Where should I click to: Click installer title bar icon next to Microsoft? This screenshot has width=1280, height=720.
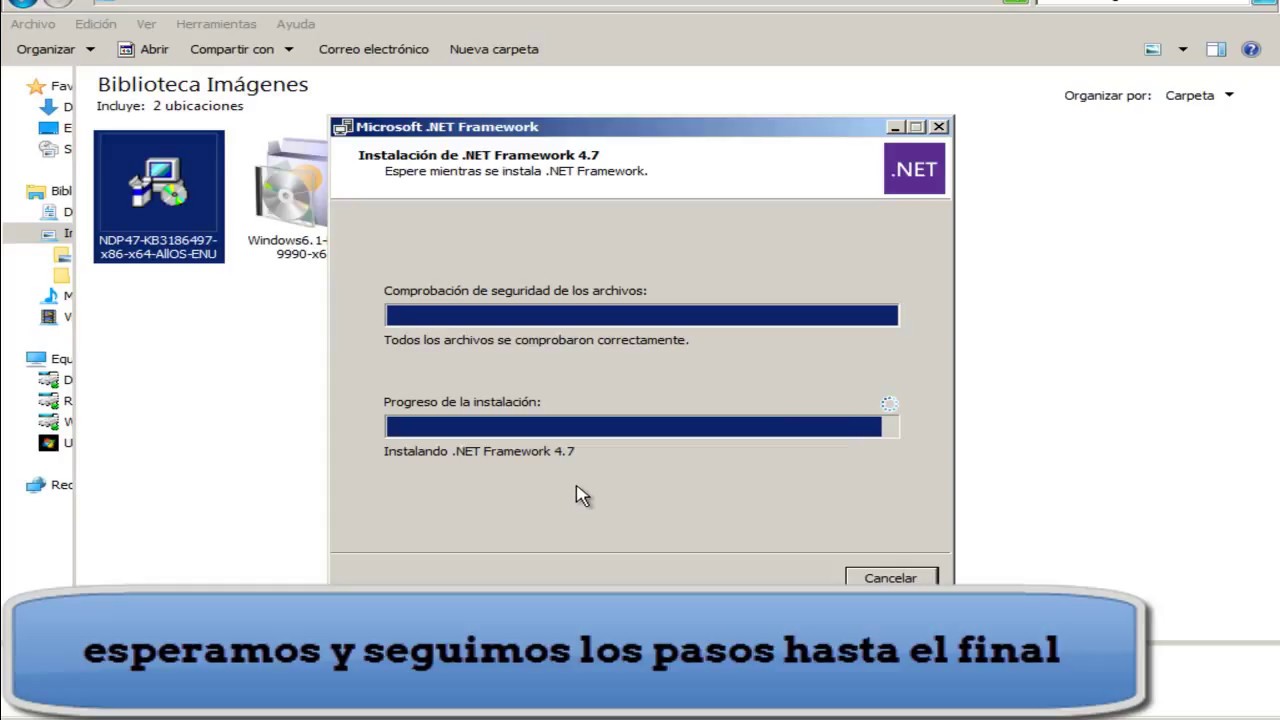343,127
